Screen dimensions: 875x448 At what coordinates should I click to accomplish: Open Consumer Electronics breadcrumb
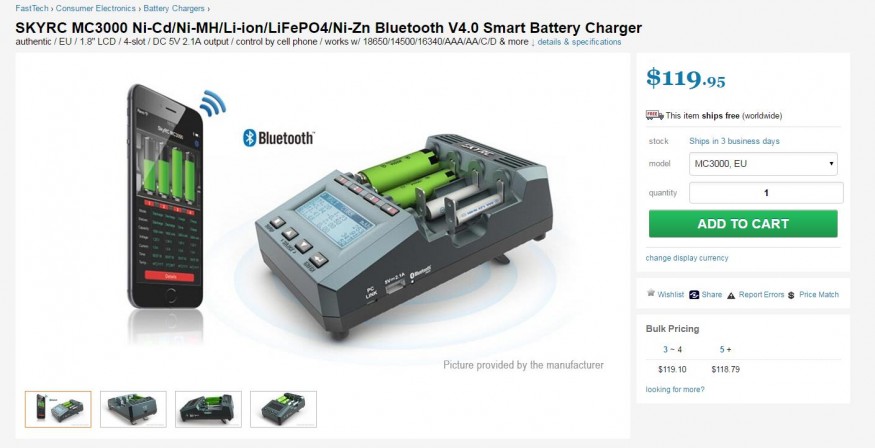[95, 8]
